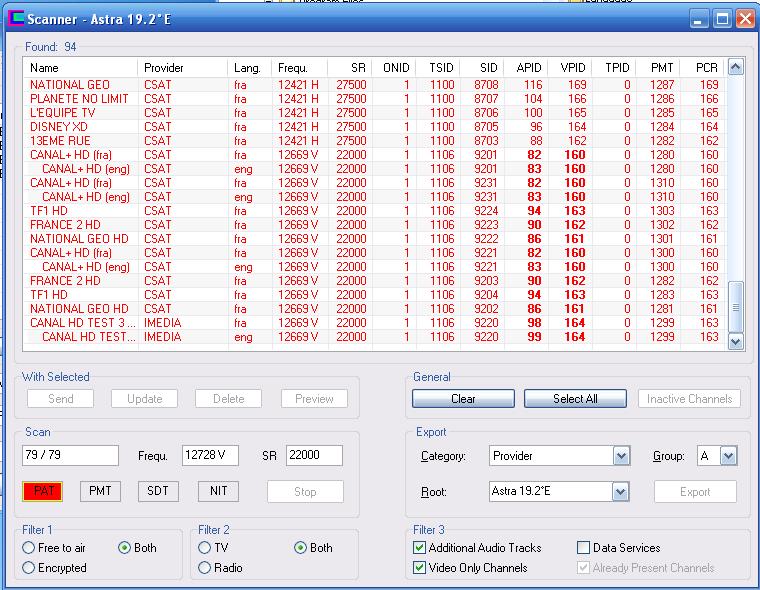Viewport: 760px width, 590px height.
Task: Select CANAL+ HD (eng) row SID 9231
Action: pos(374,197)
